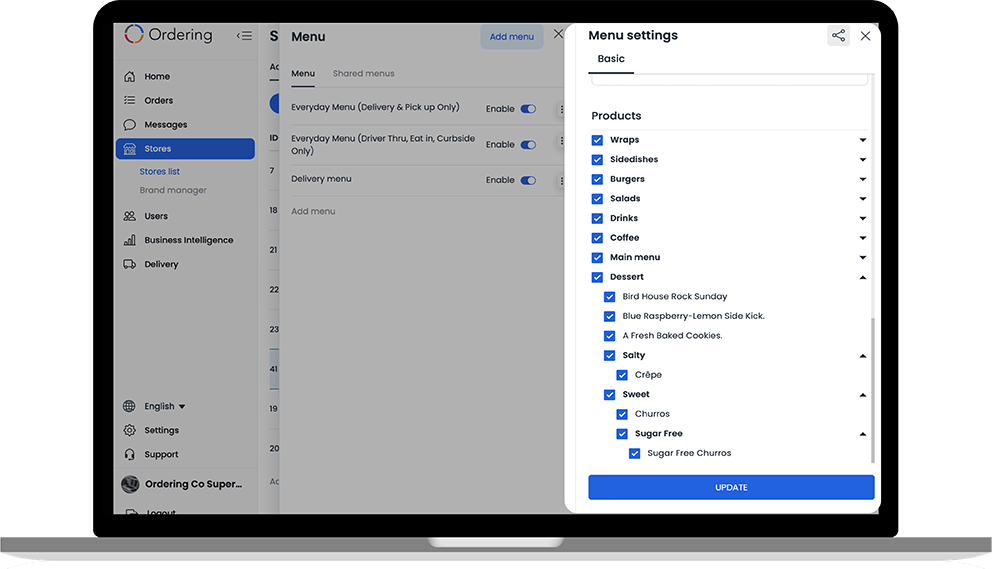Switch to the Shared menus tab
The image size is (1000, 569).
[x=364, y=73]
